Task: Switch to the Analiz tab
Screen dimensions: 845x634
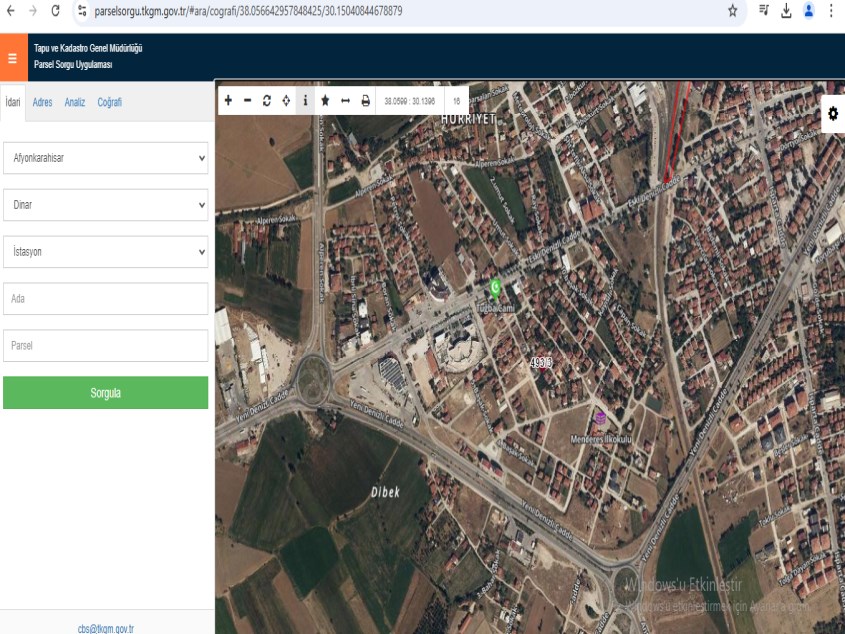Action: [x=75, y=102]
